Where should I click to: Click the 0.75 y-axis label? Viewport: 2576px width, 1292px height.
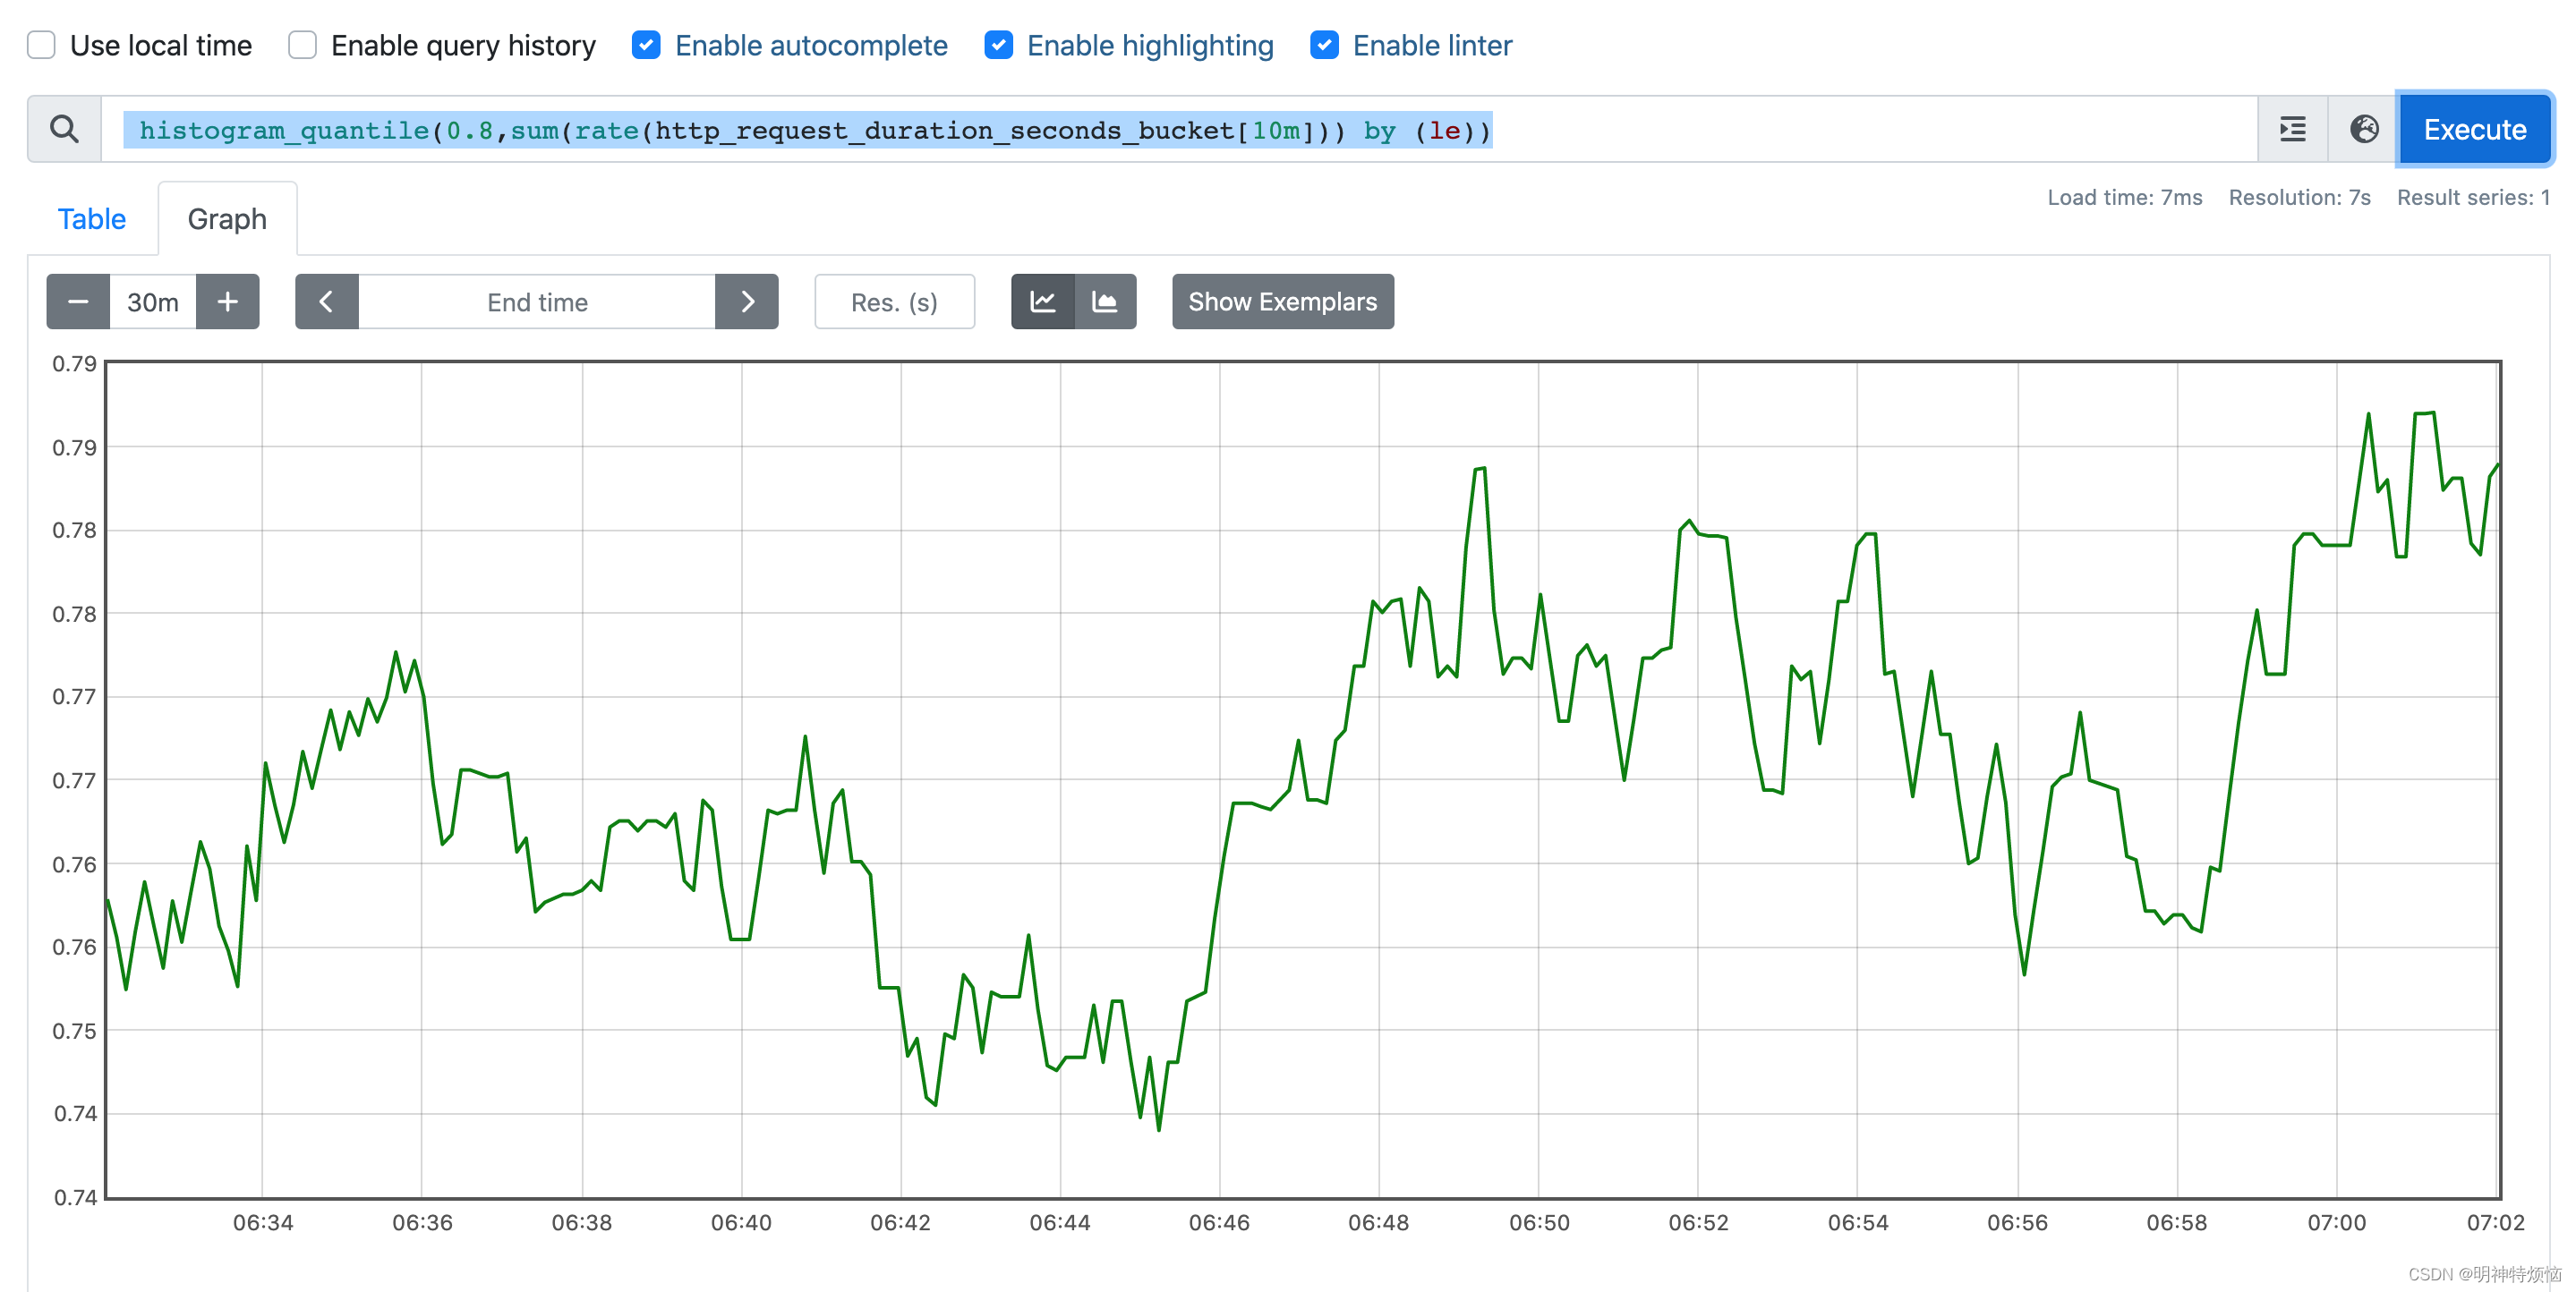pos(75,1030)
